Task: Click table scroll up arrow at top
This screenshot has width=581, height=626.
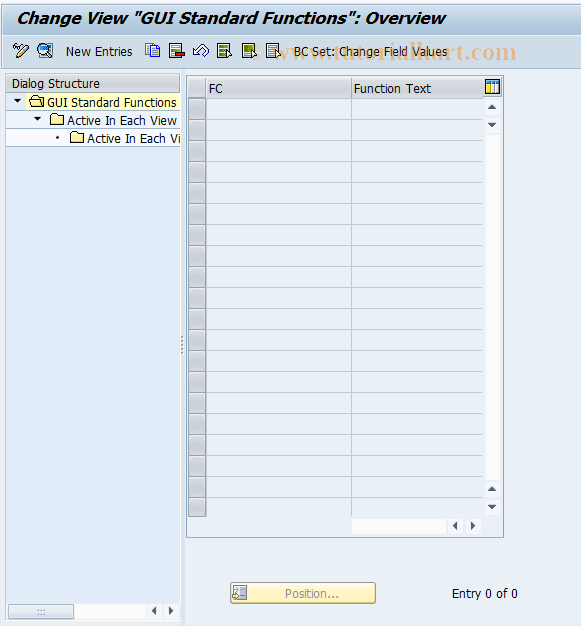Action: (x=492, y=107)
